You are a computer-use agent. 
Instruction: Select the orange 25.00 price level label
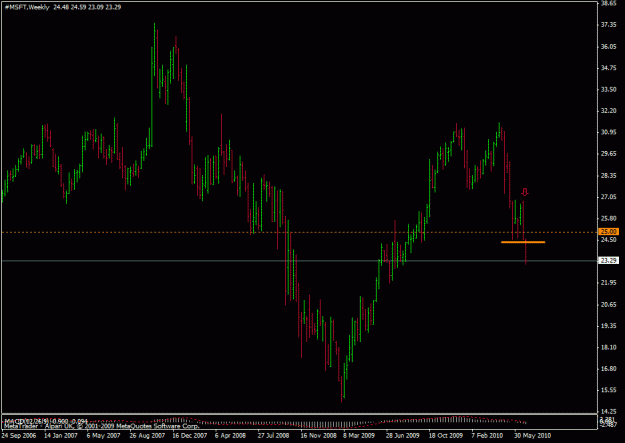[x=608, y=232]
